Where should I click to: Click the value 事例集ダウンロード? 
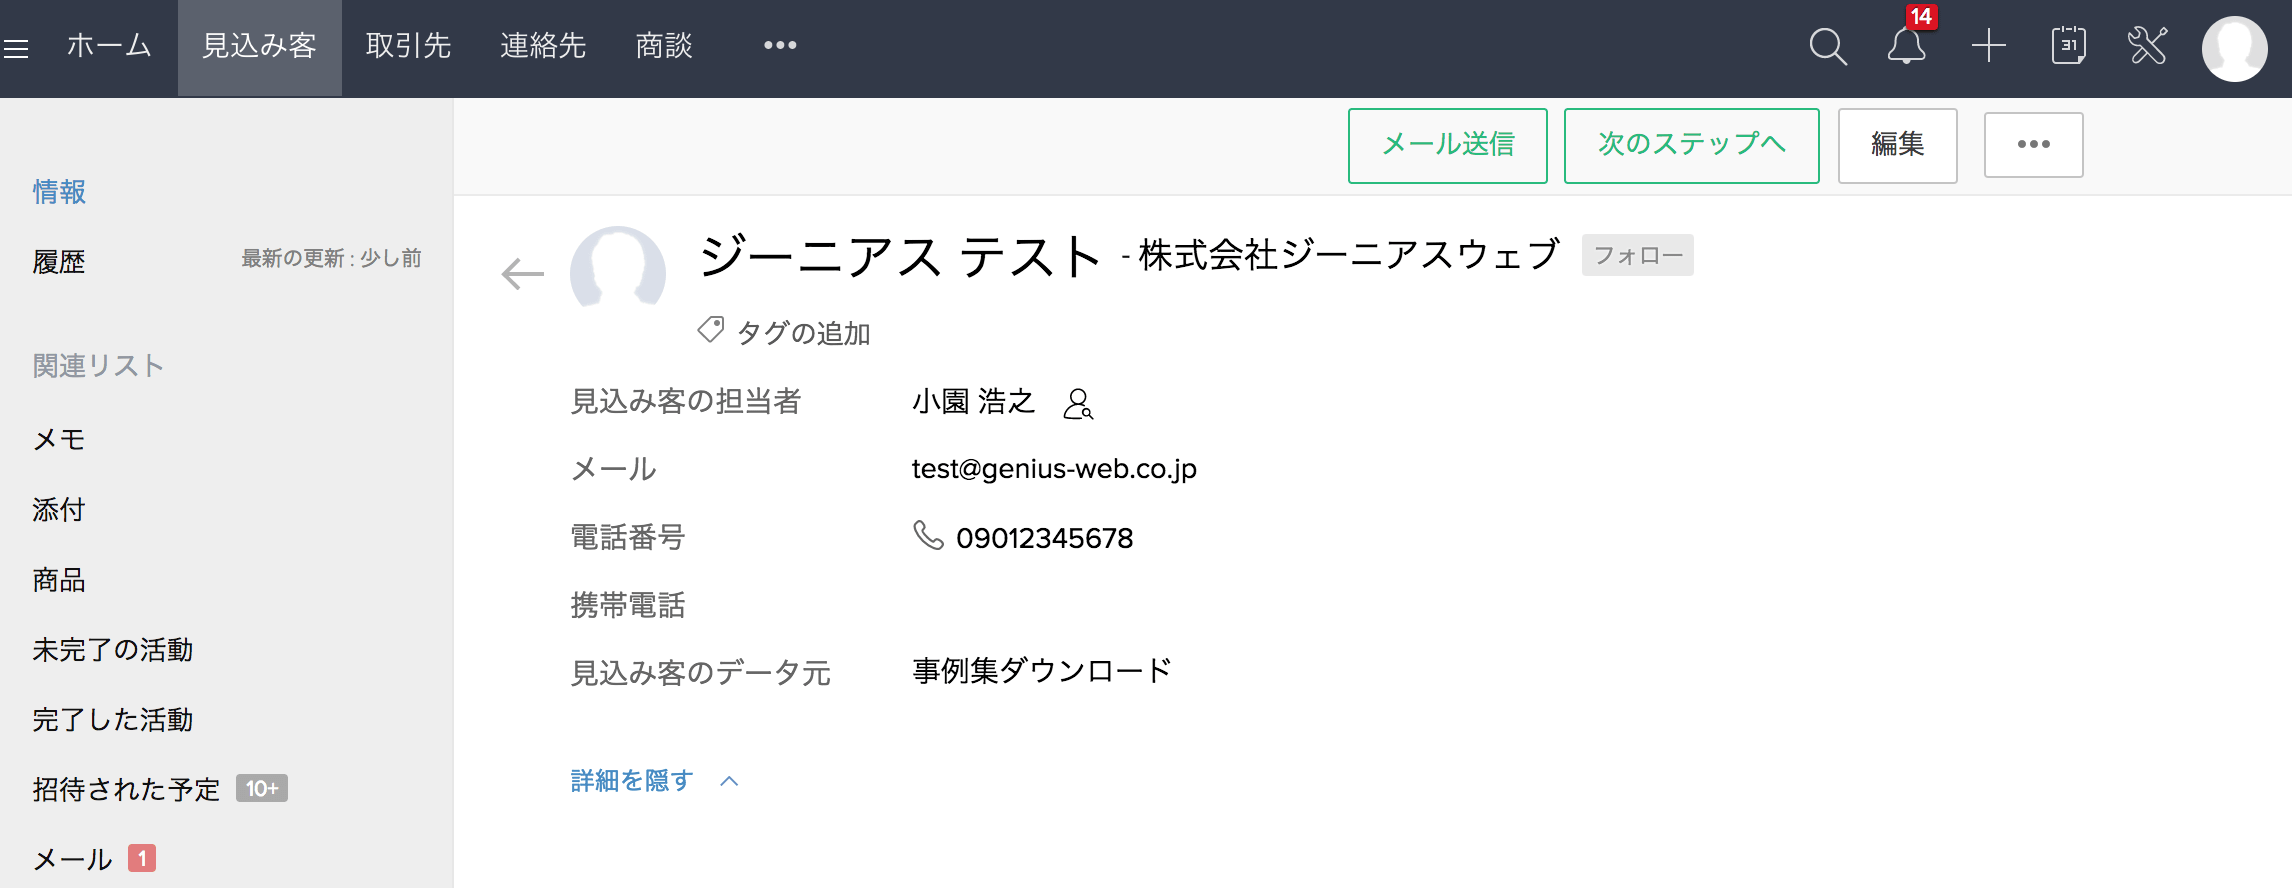point(1041,670)
